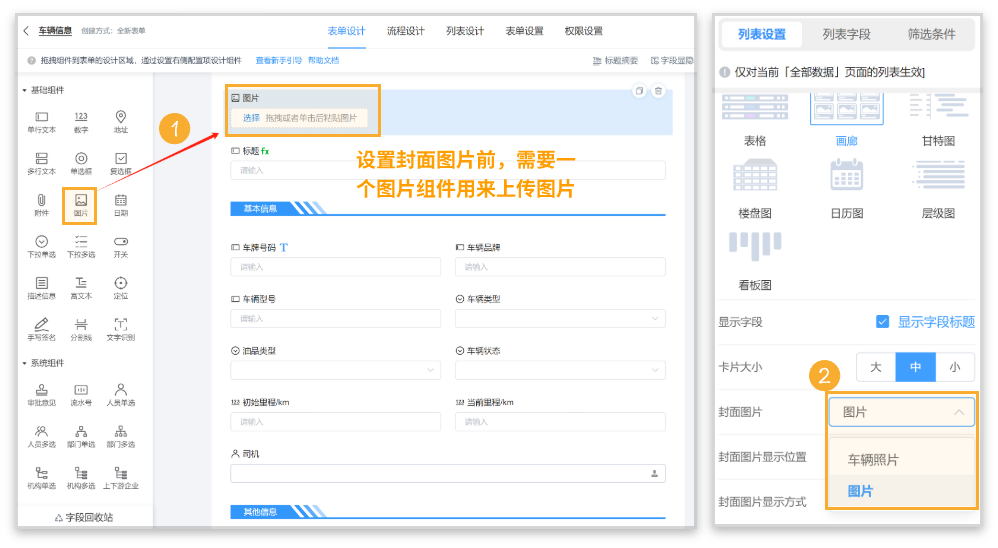
Task: Open the 封面图片 dropdown
Action: pyautogui.click(x=901, y=412)
